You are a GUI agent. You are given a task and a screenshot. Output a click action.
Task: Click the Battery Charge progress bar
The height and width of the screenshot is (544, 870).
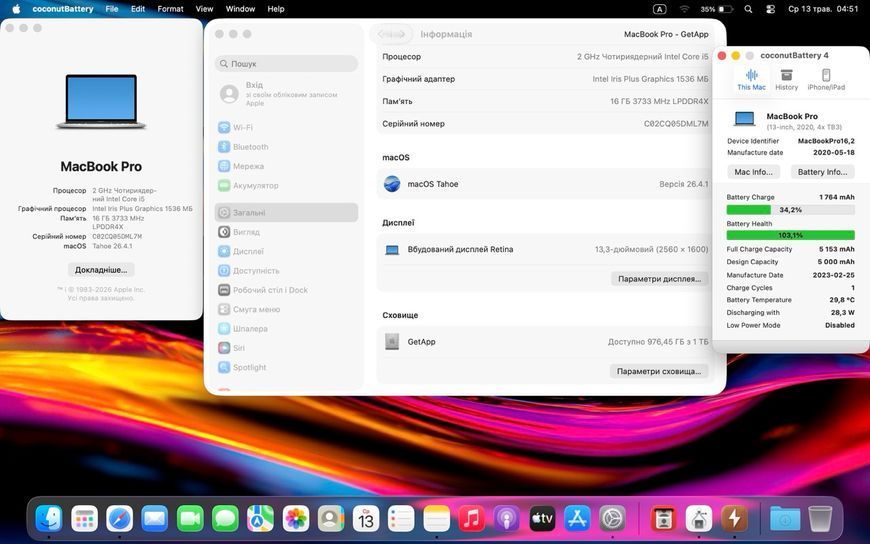pos(790,210)
